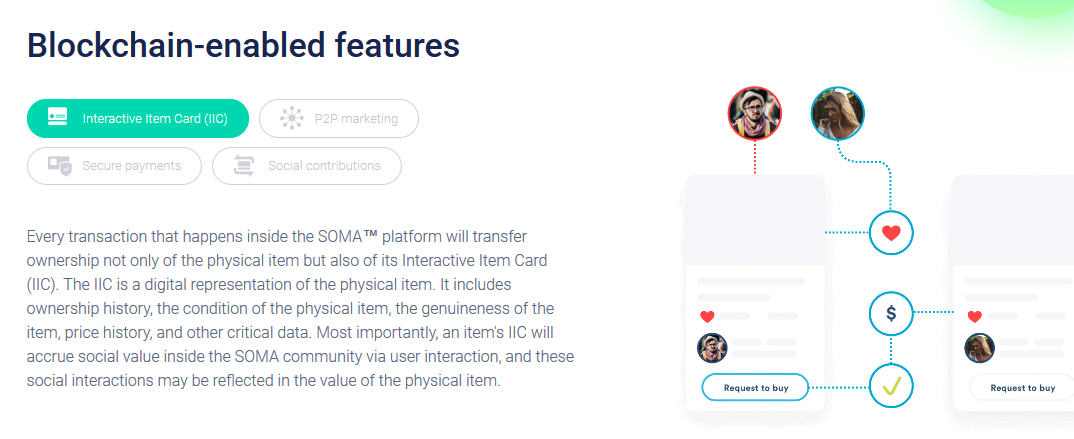Switch to the P2P marketing tab

pos(338,118)
